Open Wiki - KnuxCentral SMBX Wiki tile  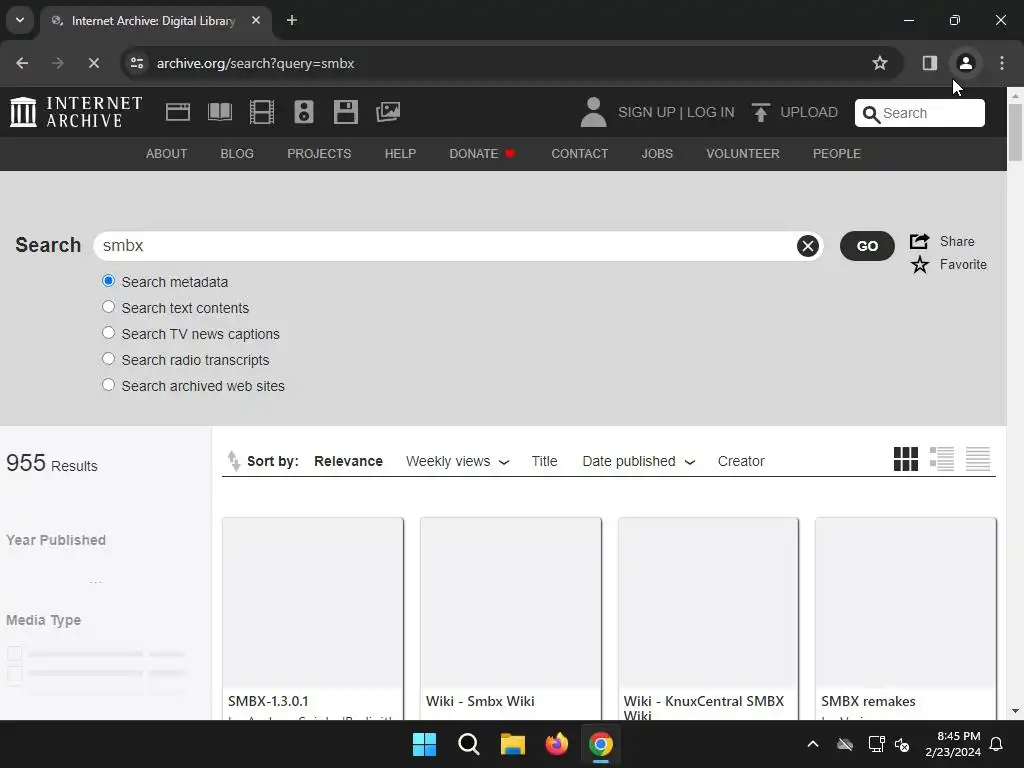tap(708, 619)
